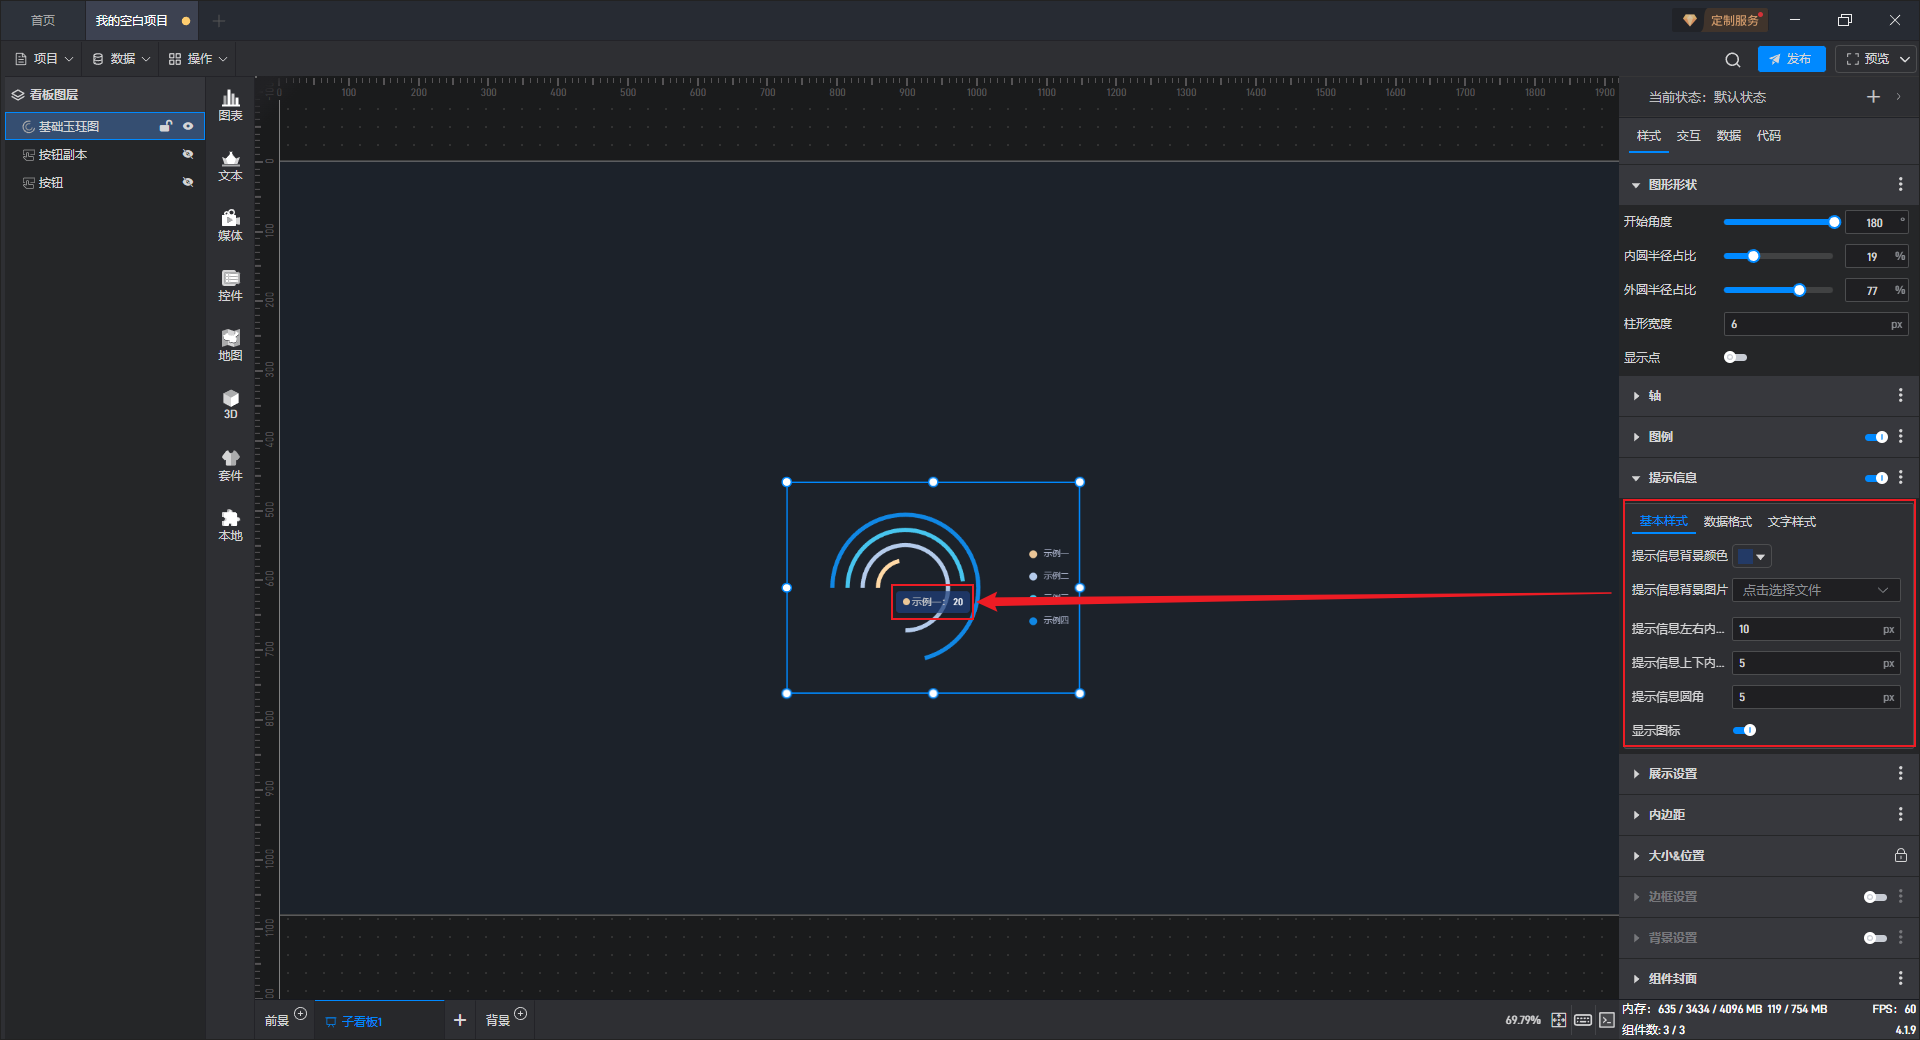Open 展示设置 section more options menu

(x=1900, y=774)
